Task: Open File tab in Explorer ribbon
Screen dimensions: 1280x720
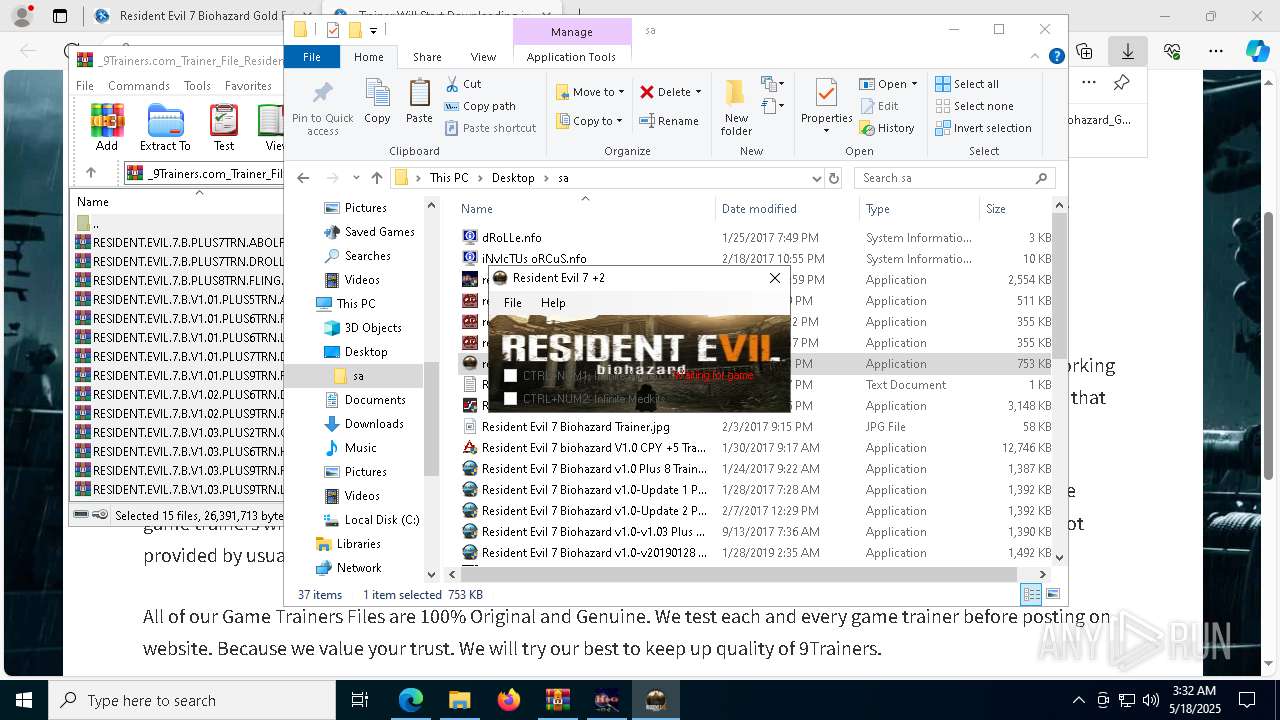Action: coord(312,57)
